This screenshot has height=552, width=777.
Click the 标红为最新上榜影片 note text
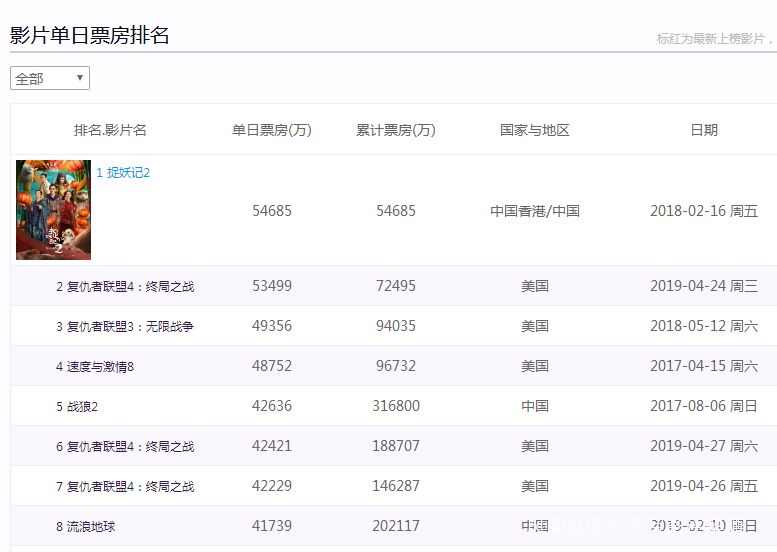[714, 39]
